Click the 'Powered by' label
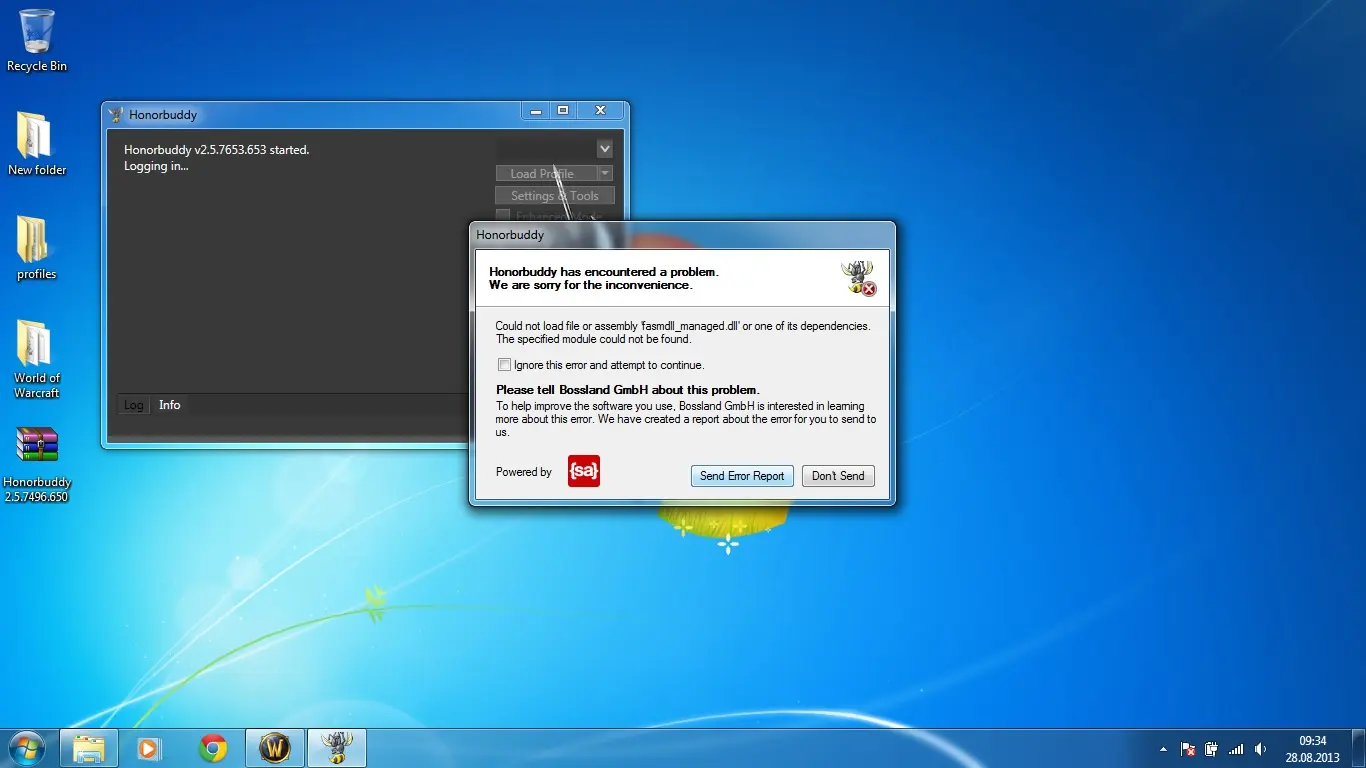This screenshot has height=768, width=1366. (524, 472)
